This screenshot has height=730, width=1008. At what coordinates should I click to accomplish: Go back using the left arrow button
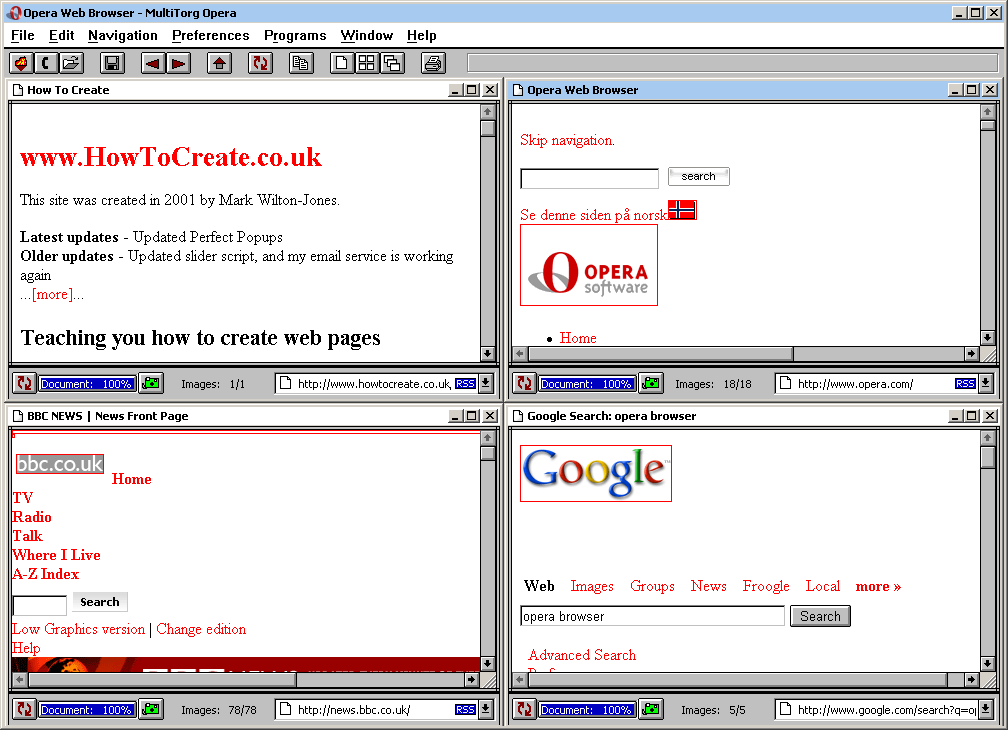click(152, 63)
